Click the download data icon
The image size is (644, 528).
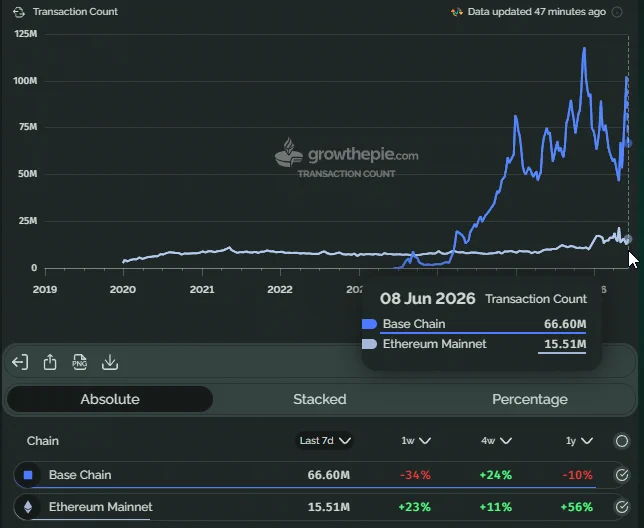click(110, 362)
